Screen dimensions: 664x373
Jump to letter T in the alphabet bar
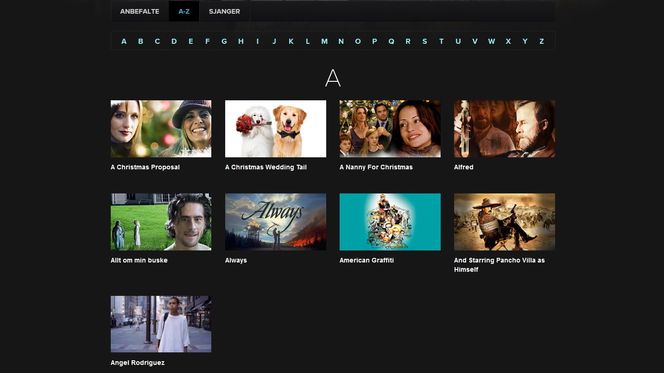(442, 41)
